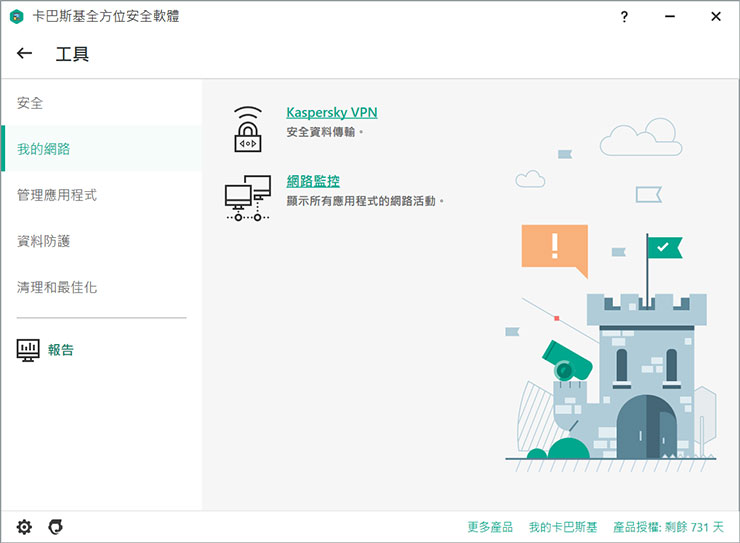The height and width of the screenshot is (543, 740).
Task: Open the network monitor computers icon
Action: [248, 198]
